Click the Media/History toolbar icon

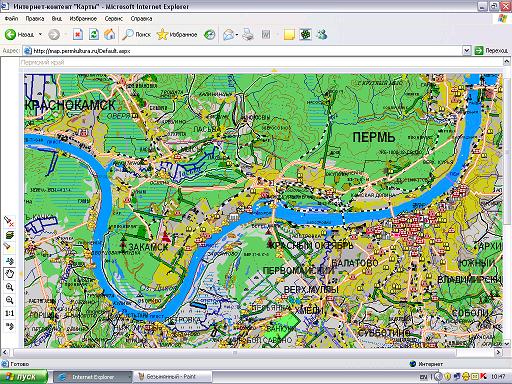210,34
